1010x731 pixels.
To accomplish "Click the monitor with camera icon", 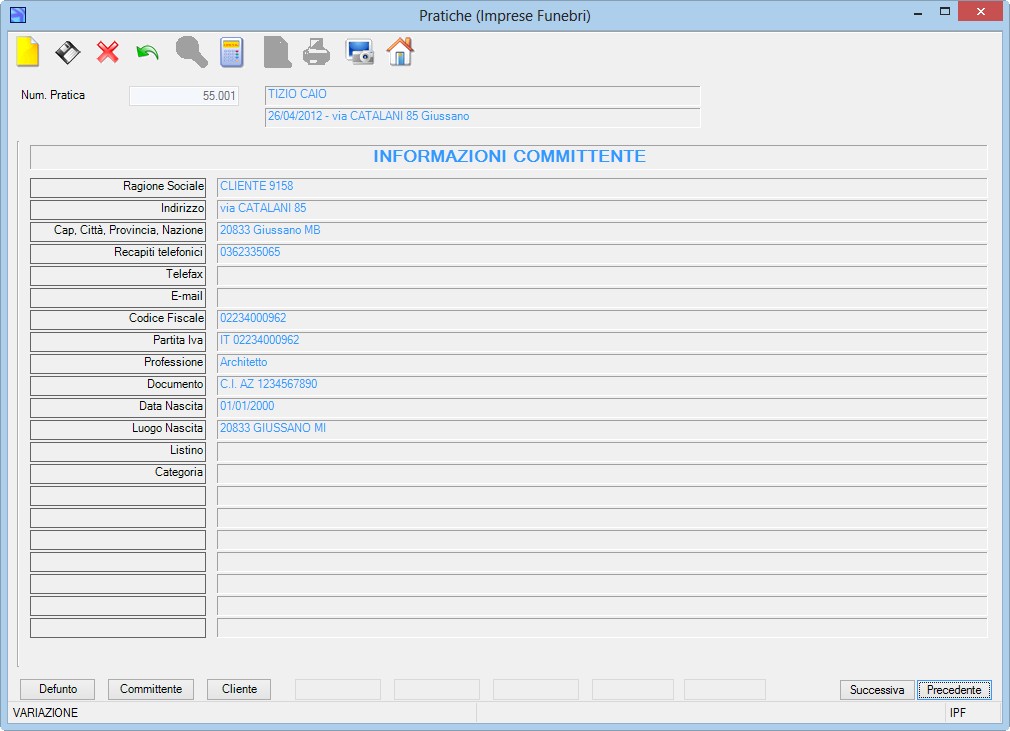I will [x=359, y=52].
